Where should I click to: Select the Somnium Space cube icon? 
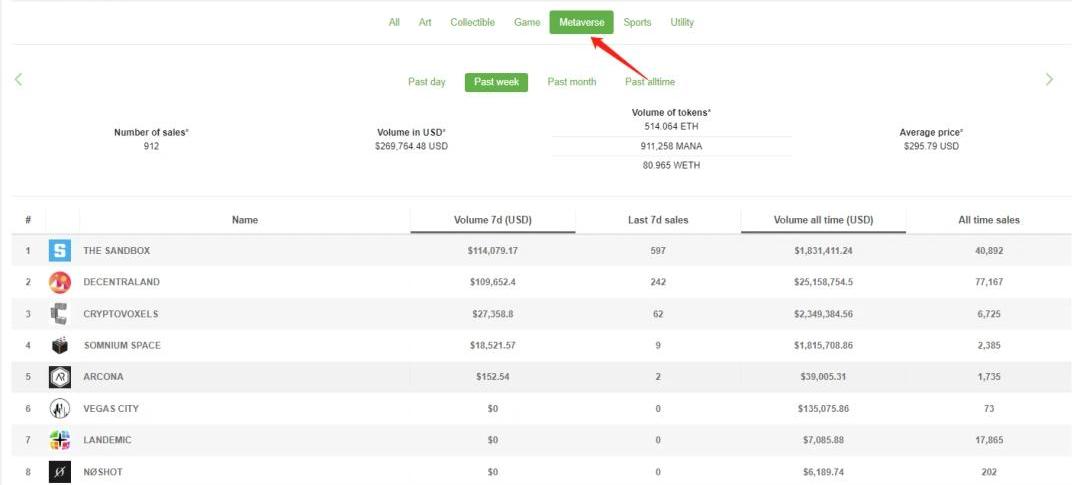(60, 346)
